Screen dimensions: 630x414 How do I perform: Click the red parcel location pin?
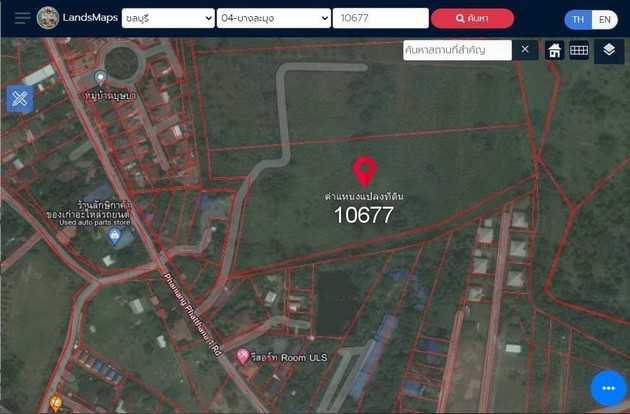click(x=365, y=171)
